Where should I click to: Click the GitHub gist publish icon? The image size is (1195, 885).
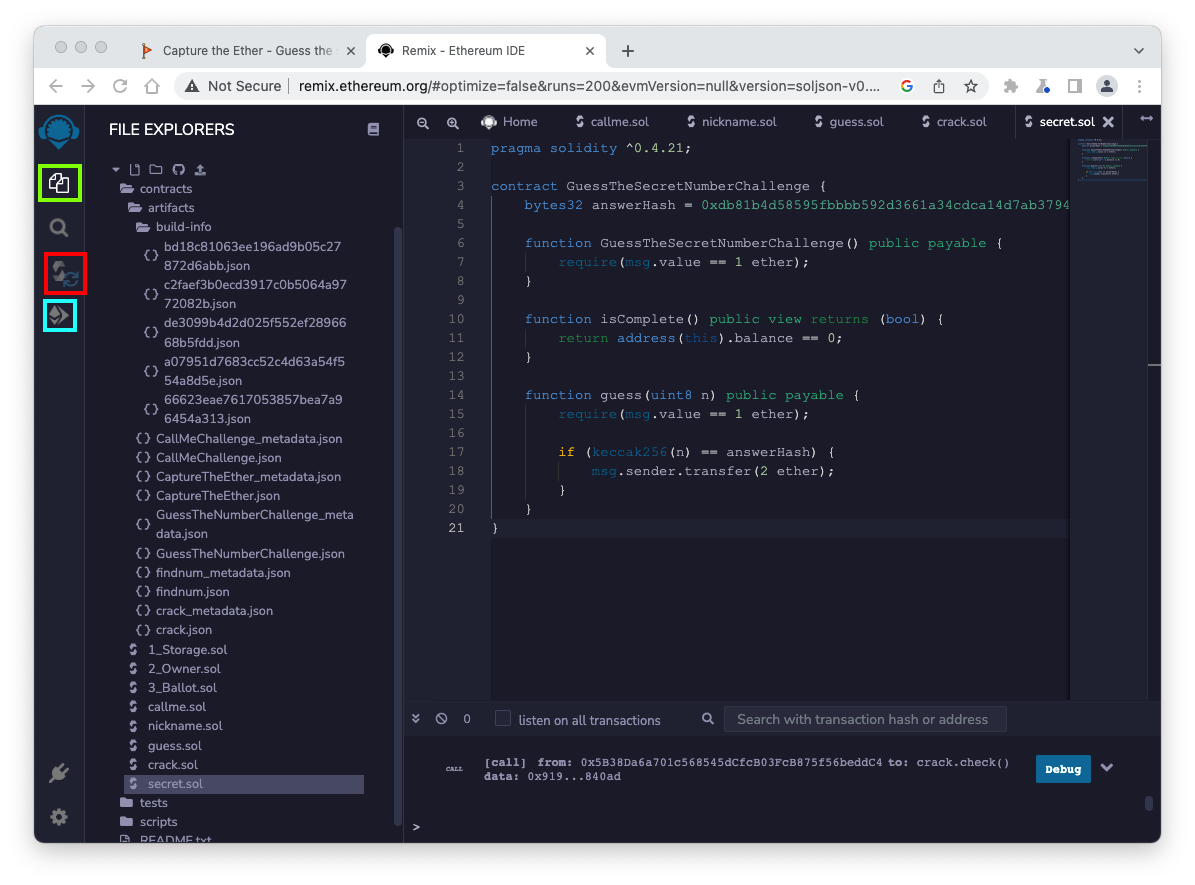coord(178,170)
